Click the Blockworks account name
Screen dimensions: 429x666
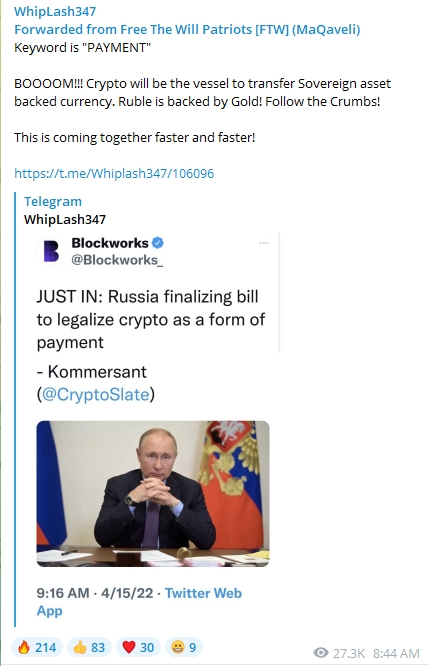point(110,243)
